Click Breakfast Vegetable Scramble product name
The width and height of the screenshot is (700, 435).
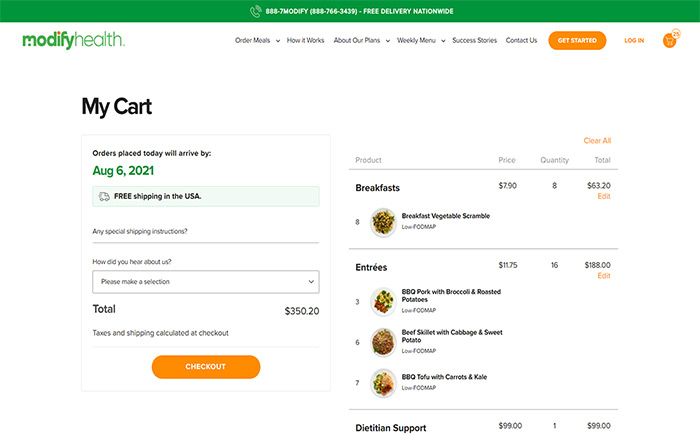[446, 216]
